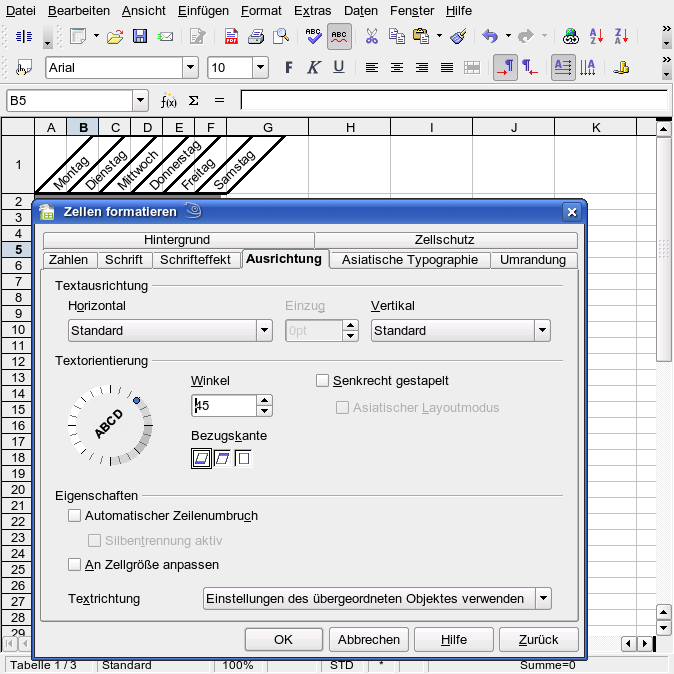
Task: Export directly as PDF icon
Action: [x=231, y=37]
